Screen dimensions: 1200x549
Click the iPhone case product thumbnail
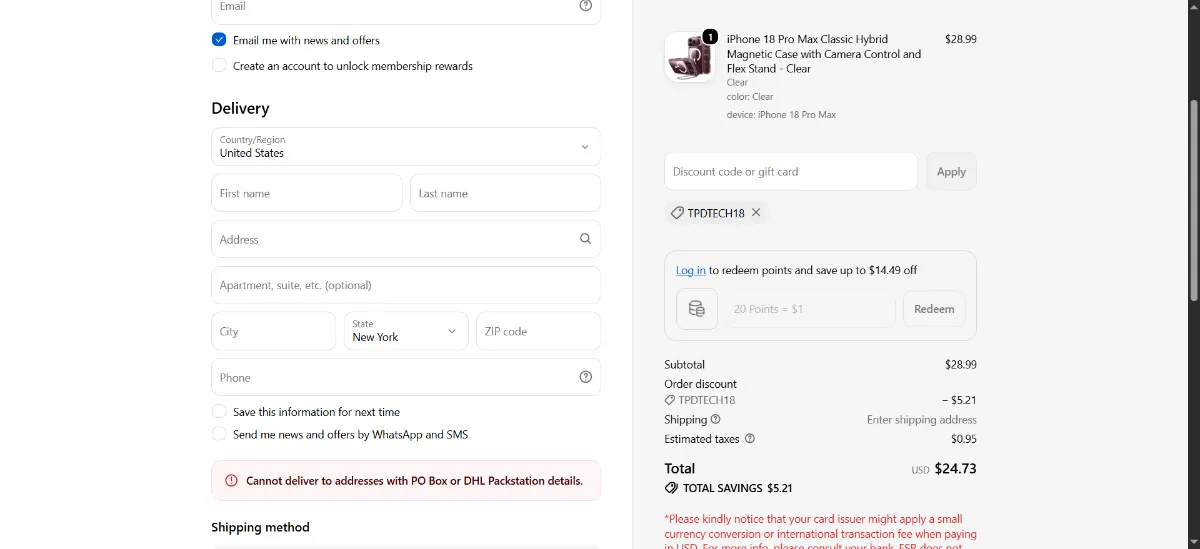tap(690, 57)
